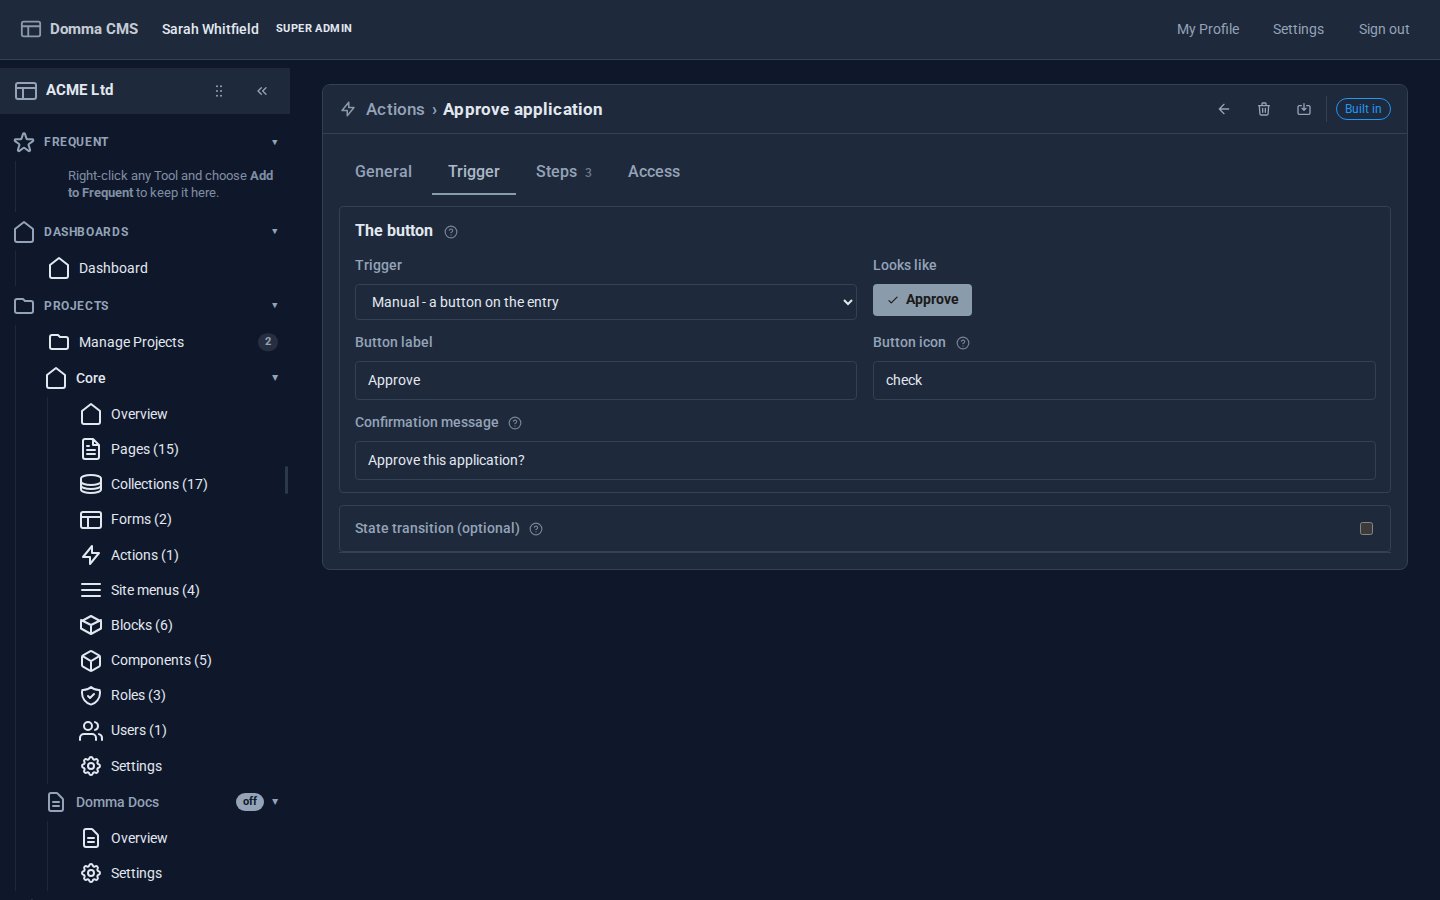The image size is (1440, 900).
Task: Open Users (1) in sidebar
Action: (139, 730)
